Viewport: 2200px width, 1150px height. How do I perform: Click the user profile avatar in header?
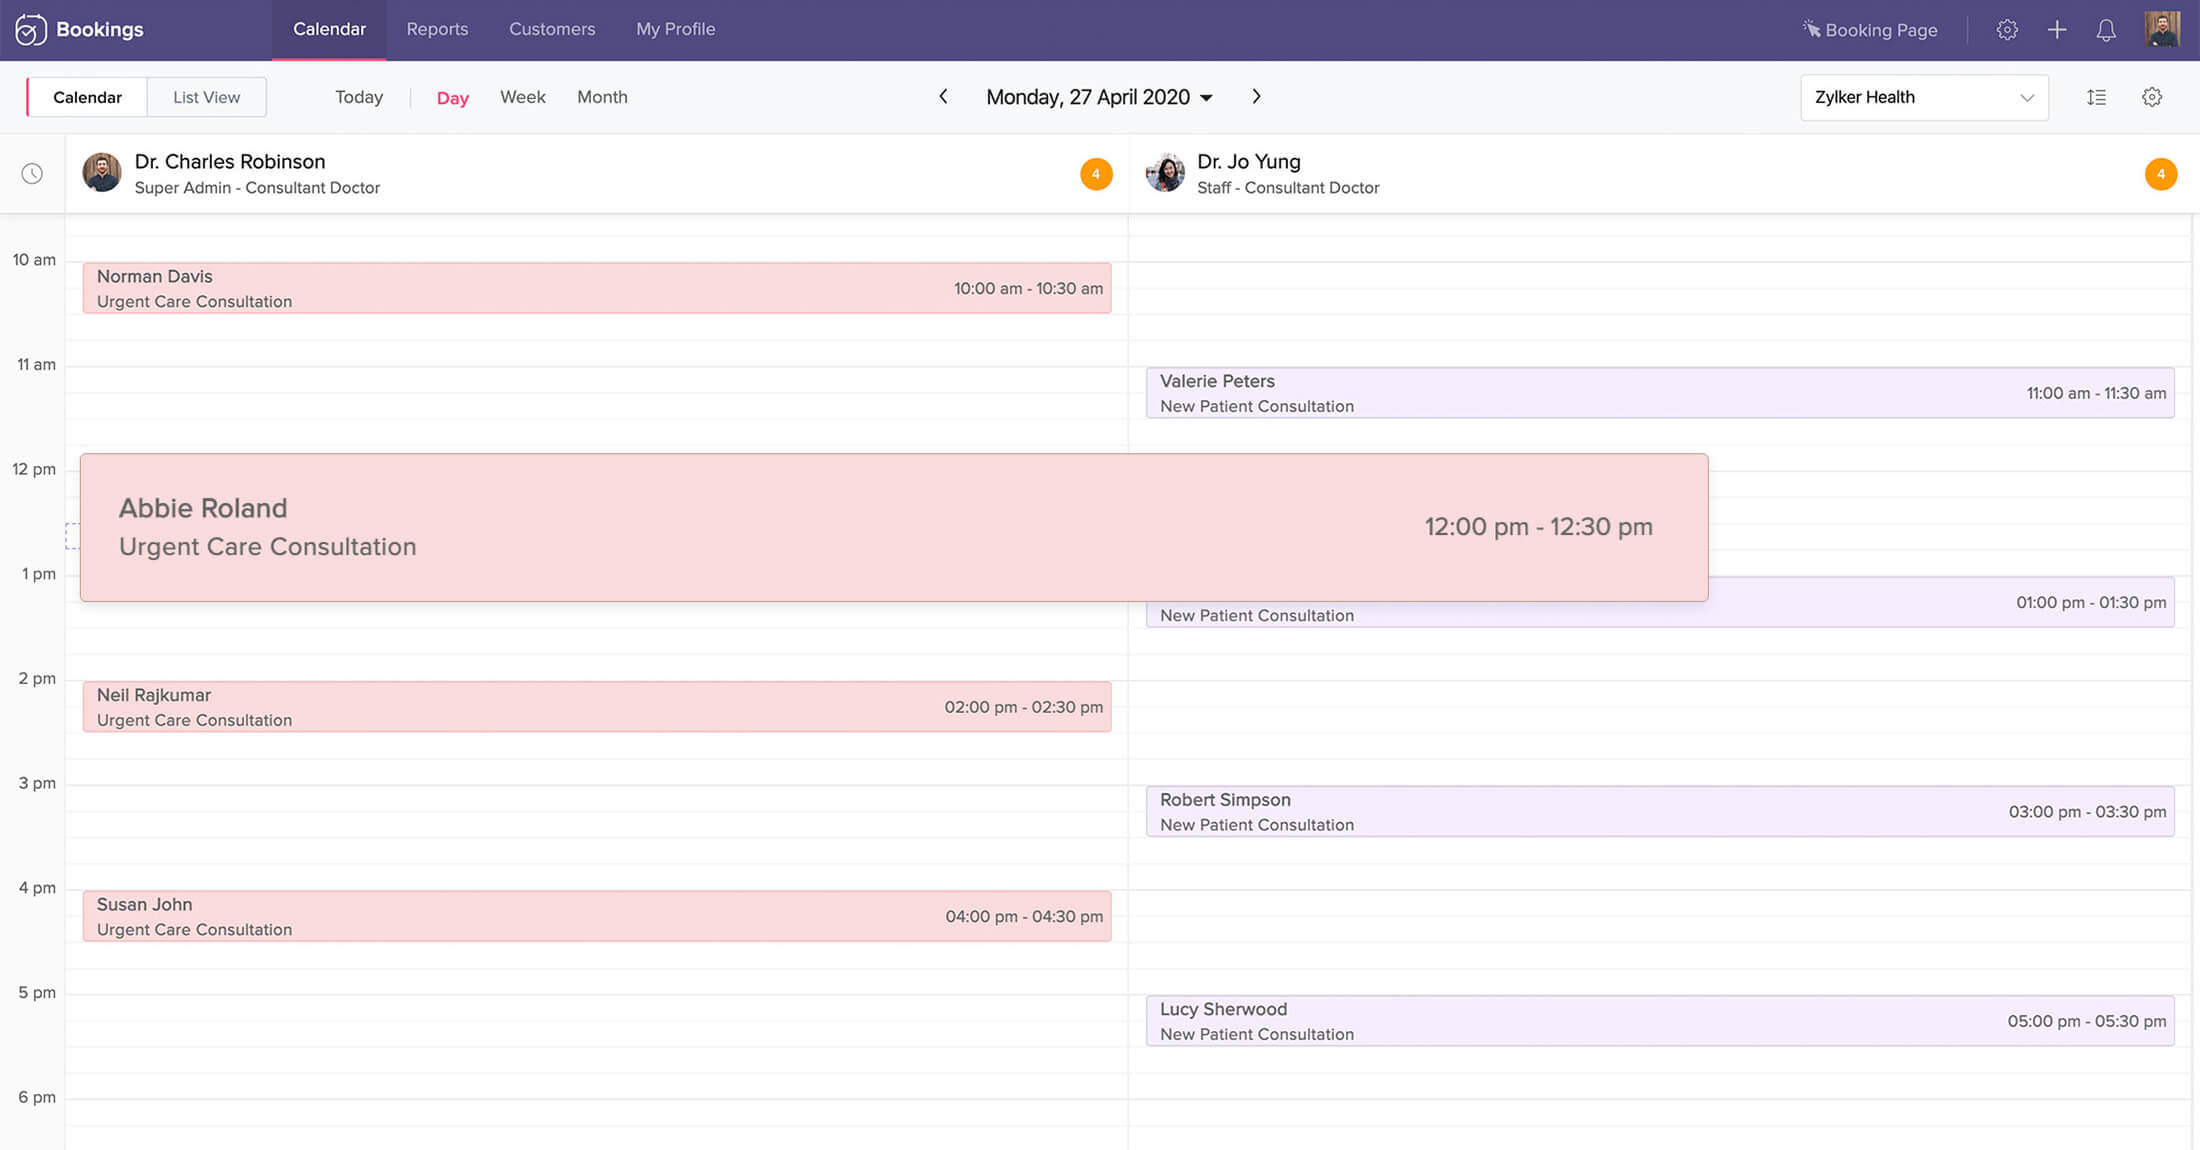[x=2162, y=29]
